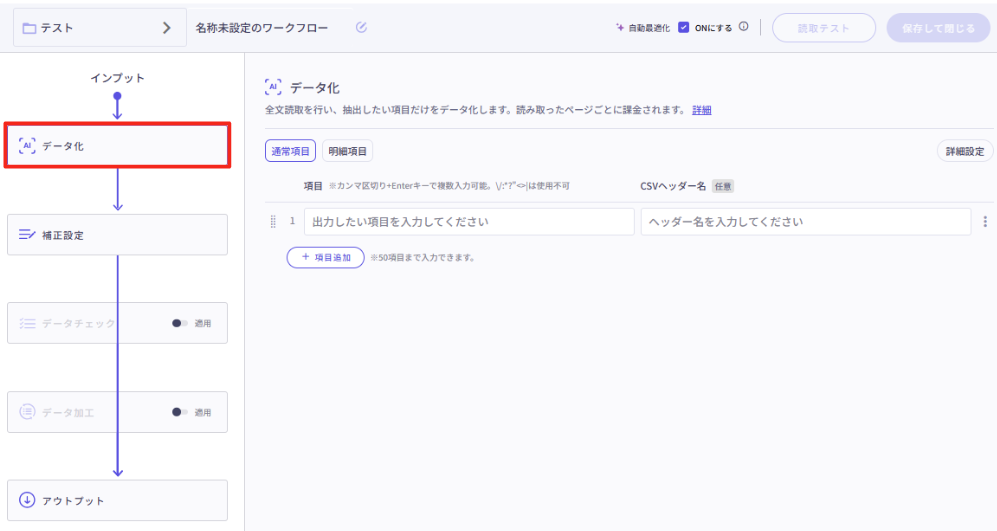Click the CSV ヘッダー名 input field

pos(805,222)
